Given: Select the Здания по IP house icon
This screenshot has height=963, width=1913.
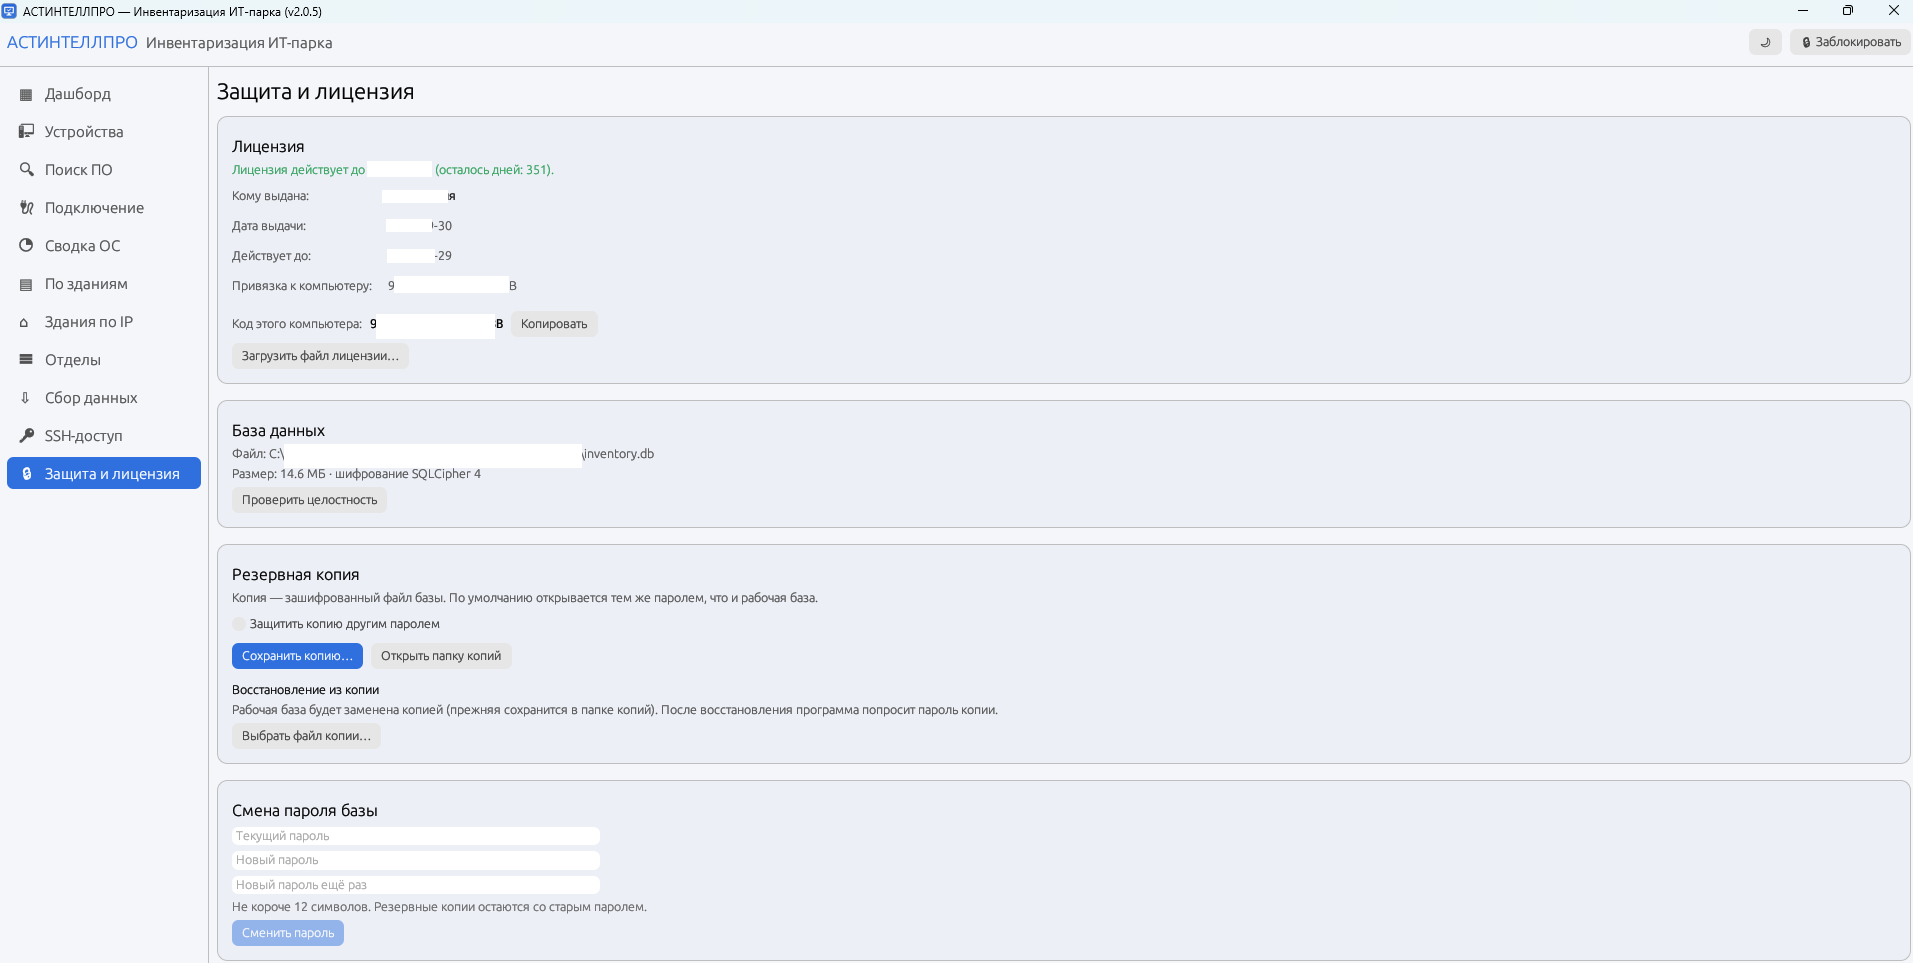Looking at the screenshot, I should pos(25,322).
